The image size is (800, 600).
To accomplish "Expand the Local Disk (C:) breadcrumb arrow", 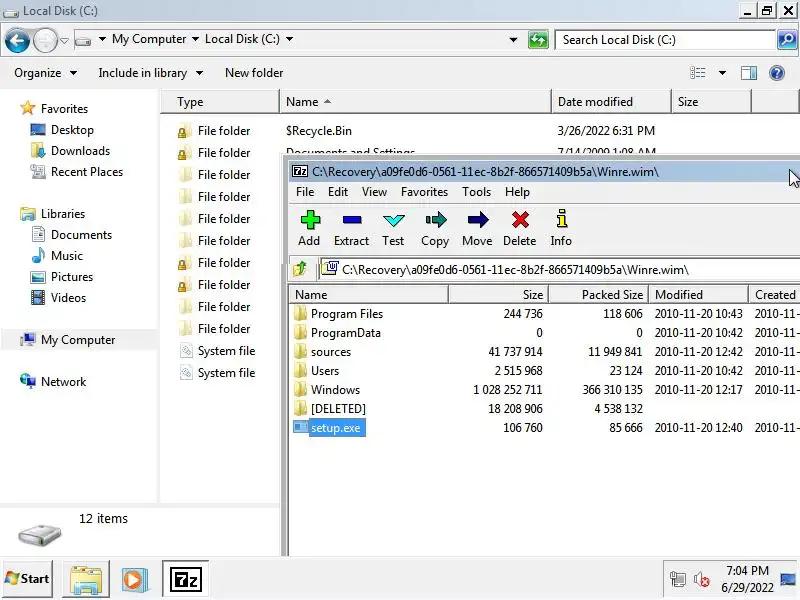I will coord(289,39).
